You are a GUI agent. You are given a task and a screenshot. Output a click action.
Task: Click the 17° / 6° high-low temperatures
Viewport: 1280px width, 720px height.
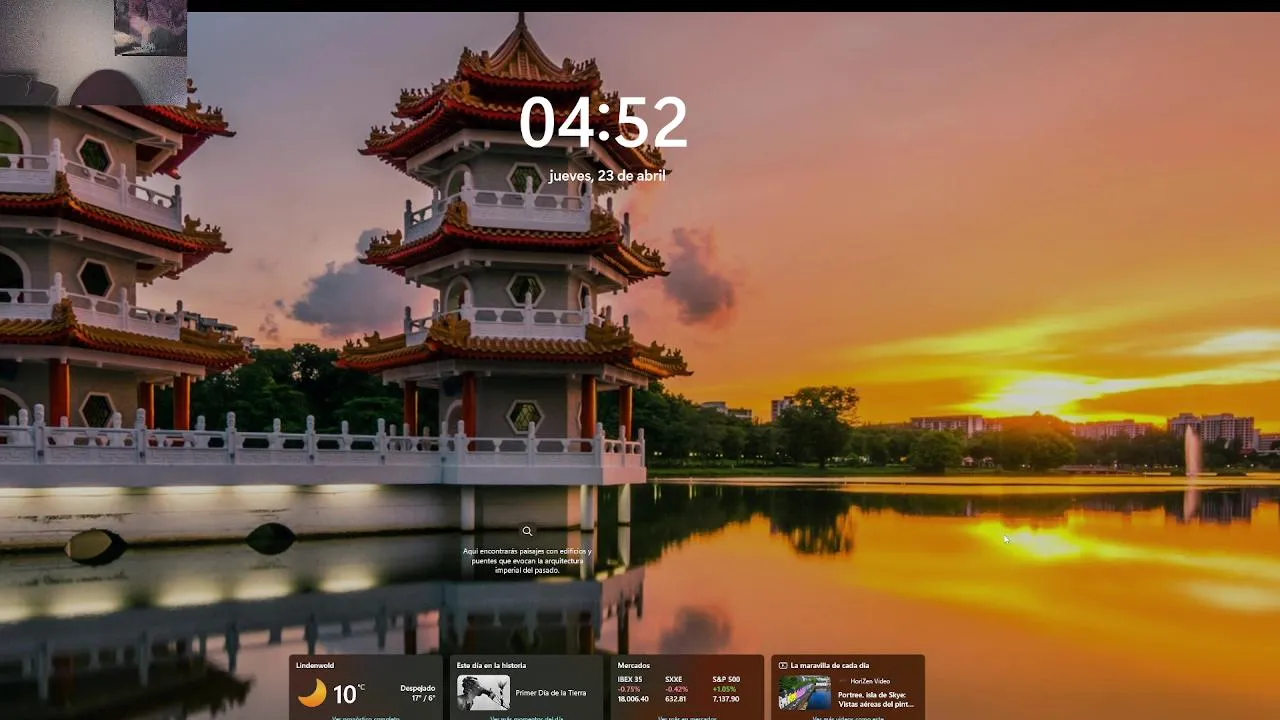click(x=423, y=698)
